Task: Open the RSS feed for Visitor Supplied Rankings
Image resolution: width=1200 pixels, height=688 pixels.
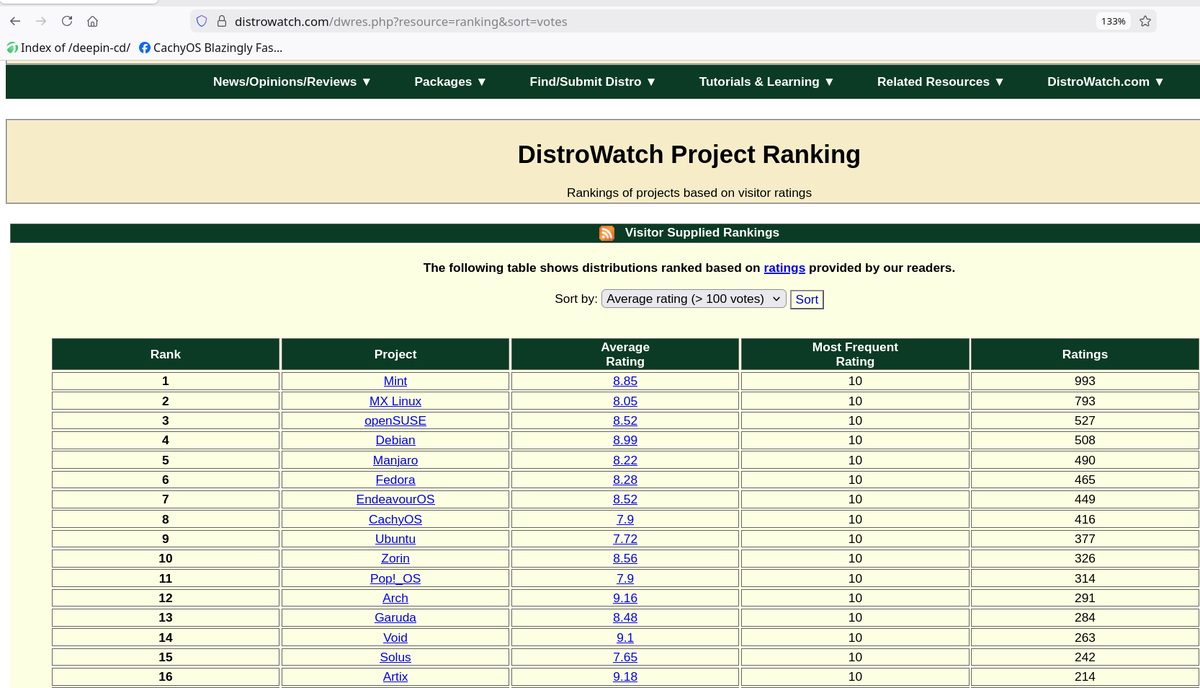Action: (606, 232)
